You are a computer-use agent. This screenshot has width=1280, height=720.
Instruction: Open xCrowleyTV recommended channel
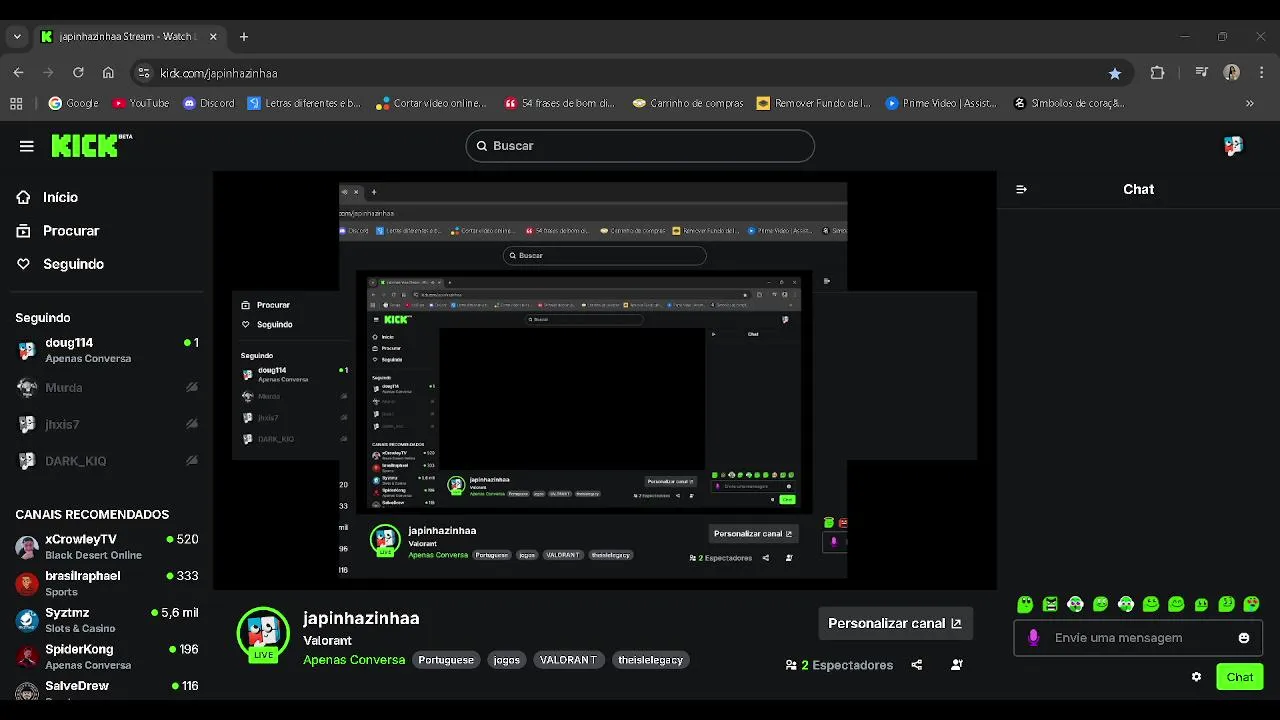[x=107, y=547]
